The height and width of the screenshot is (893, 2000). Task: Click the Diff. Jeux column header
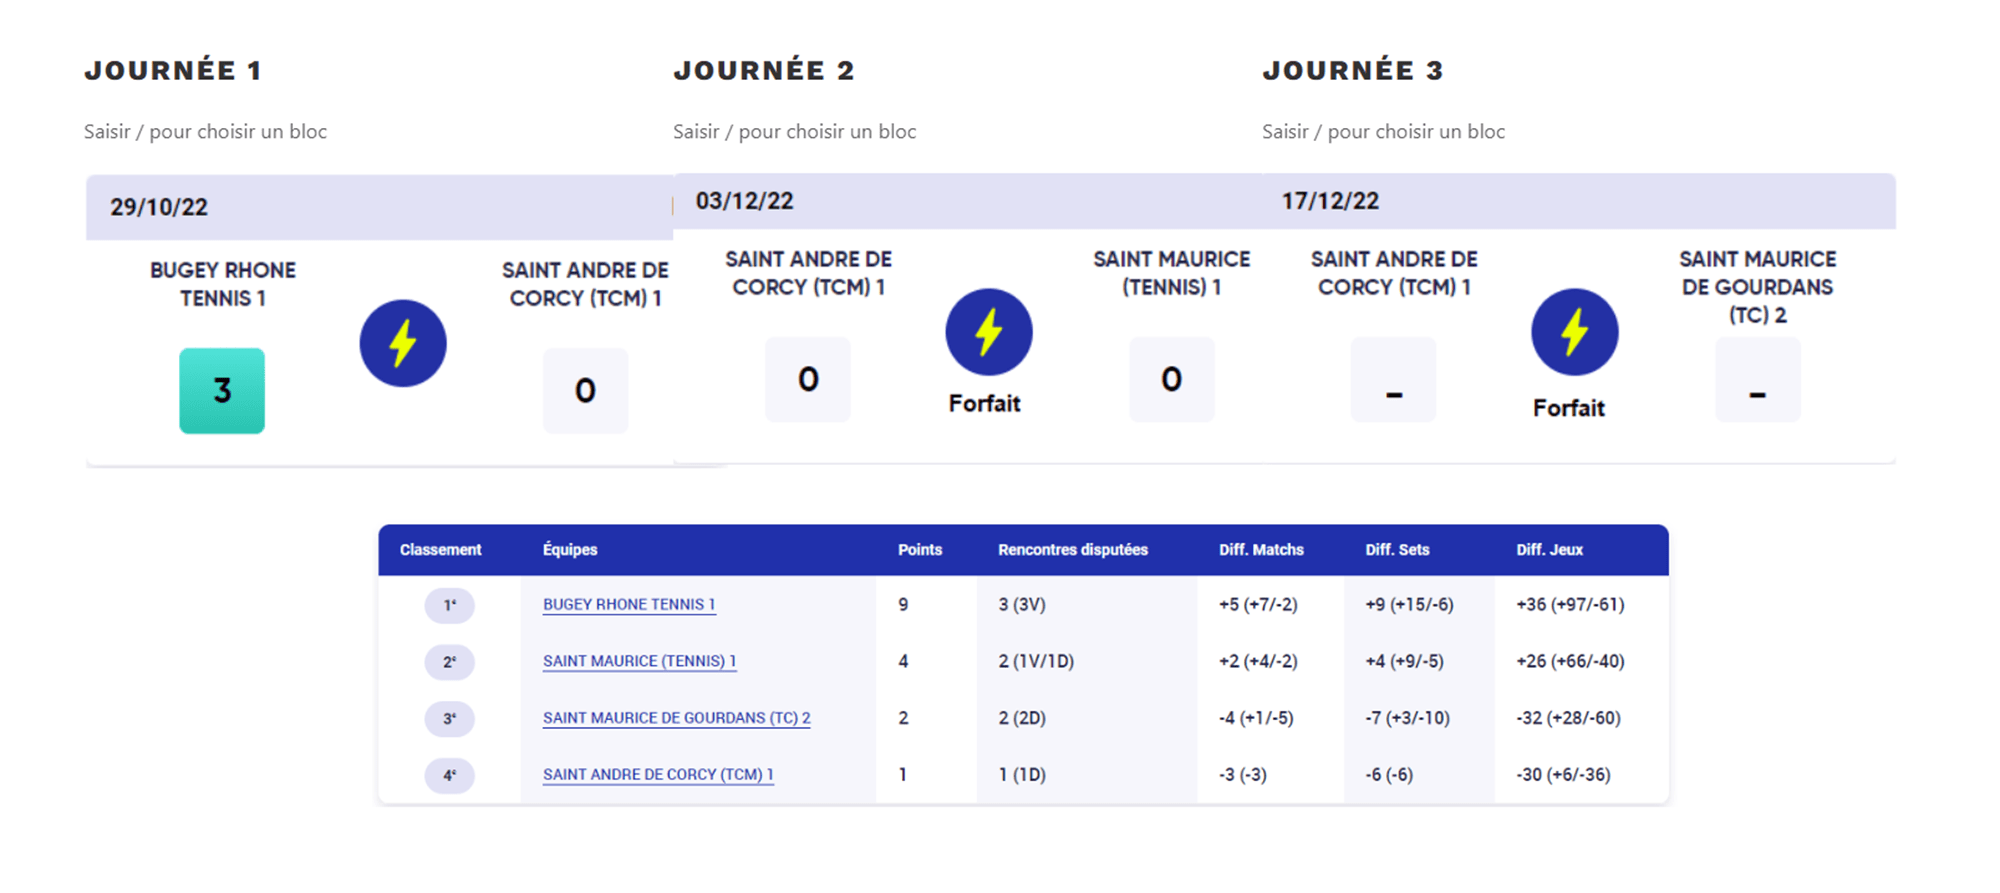tap(1549, 550)
